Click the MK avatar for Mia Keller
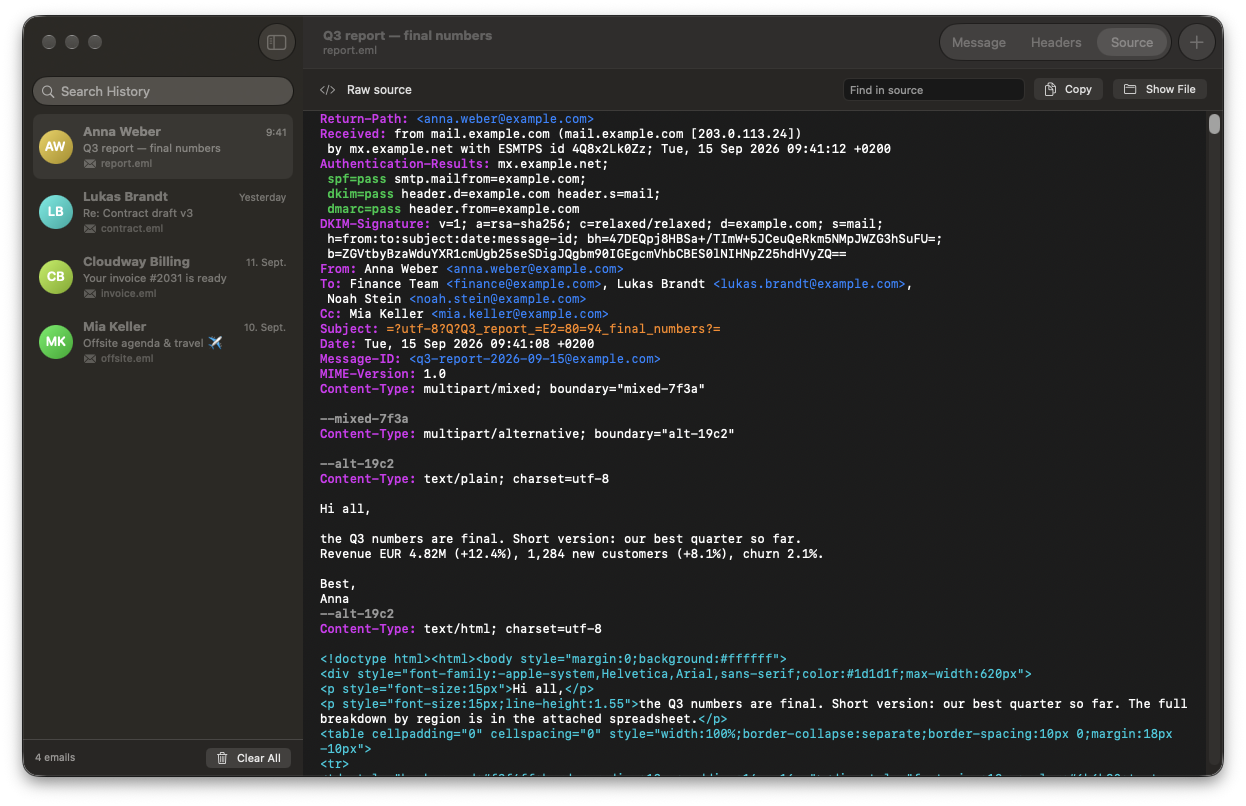 pos(55,341)
